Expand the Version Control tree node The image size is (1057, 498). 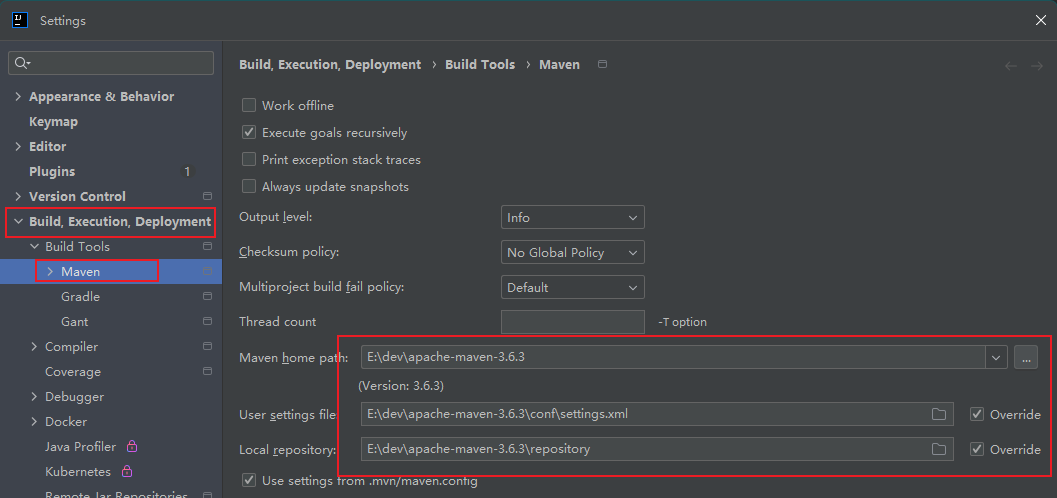tap(18, 197)
